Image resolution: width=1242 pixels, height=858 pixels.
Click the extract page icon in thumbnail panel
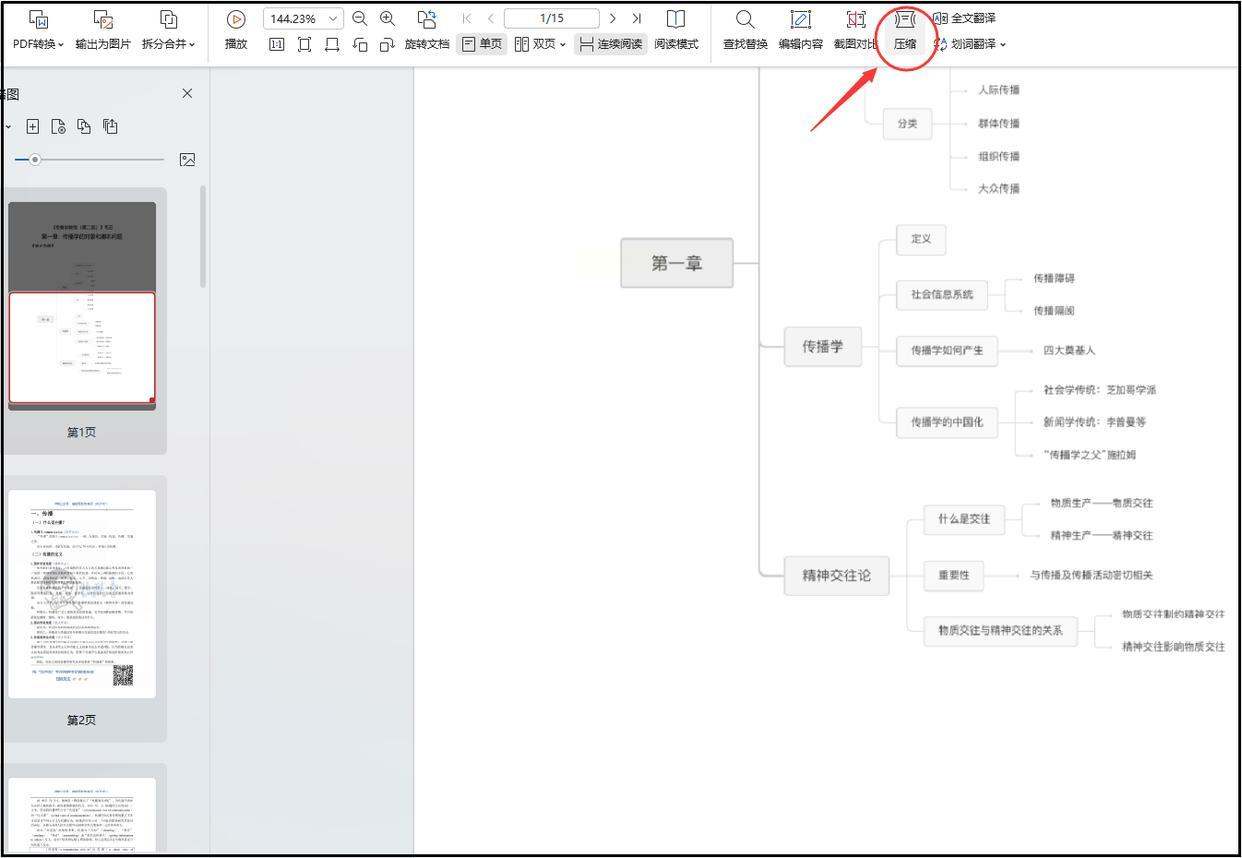pyautogui.click(x=84, y=126)
